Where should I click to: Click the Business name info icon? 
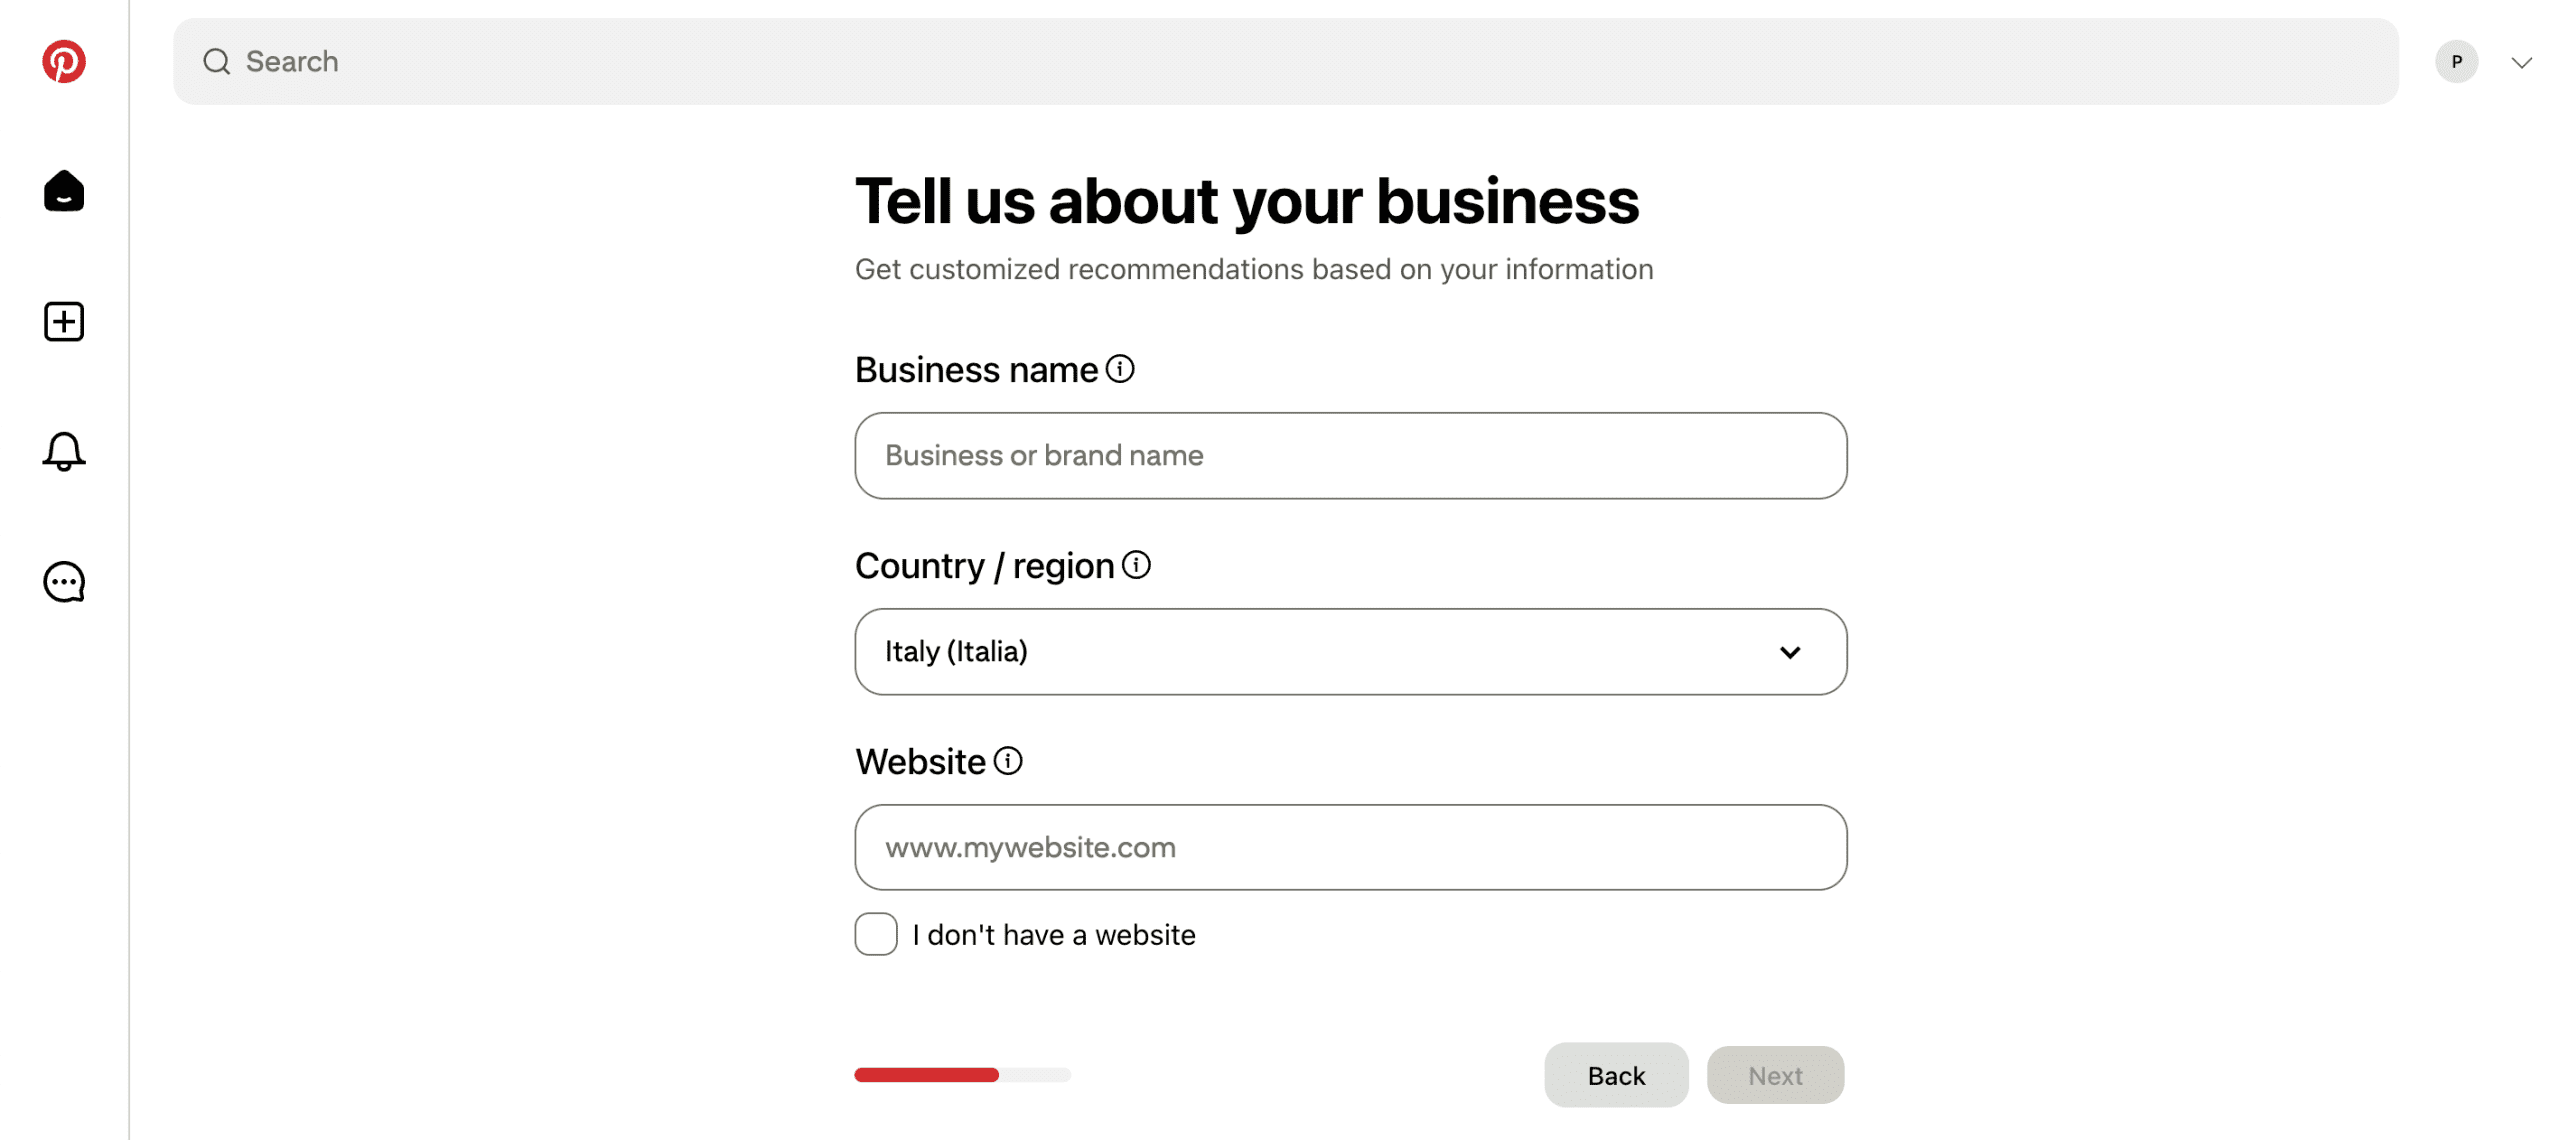pos(1121,368)
